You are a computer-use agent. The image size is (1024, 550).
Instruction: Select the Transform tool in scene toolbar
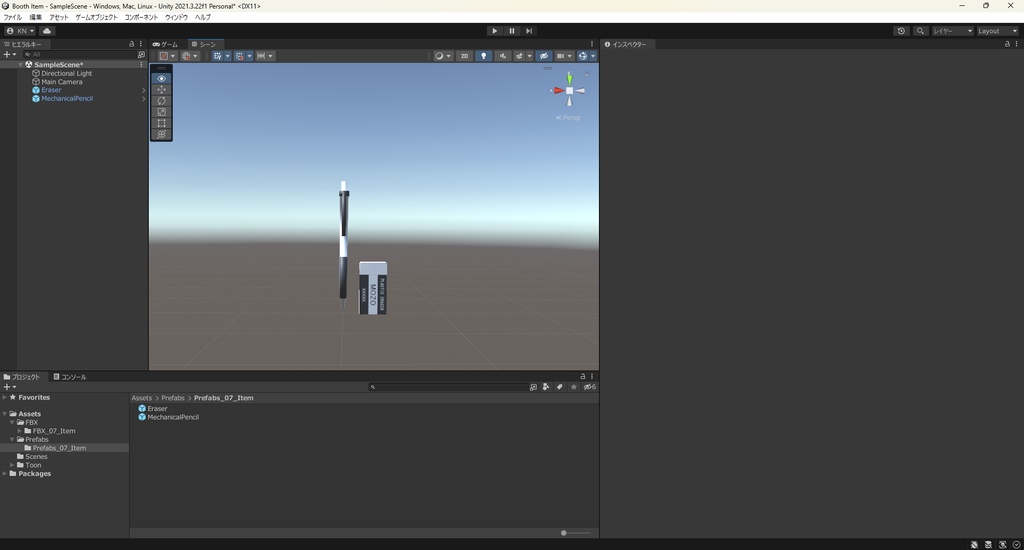[161, 134]
